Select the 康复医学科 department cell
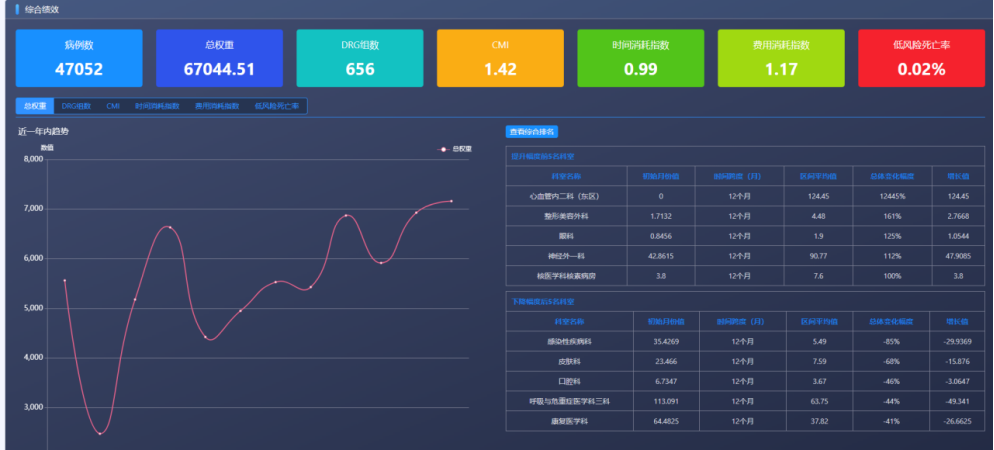 tap(569, 421)
